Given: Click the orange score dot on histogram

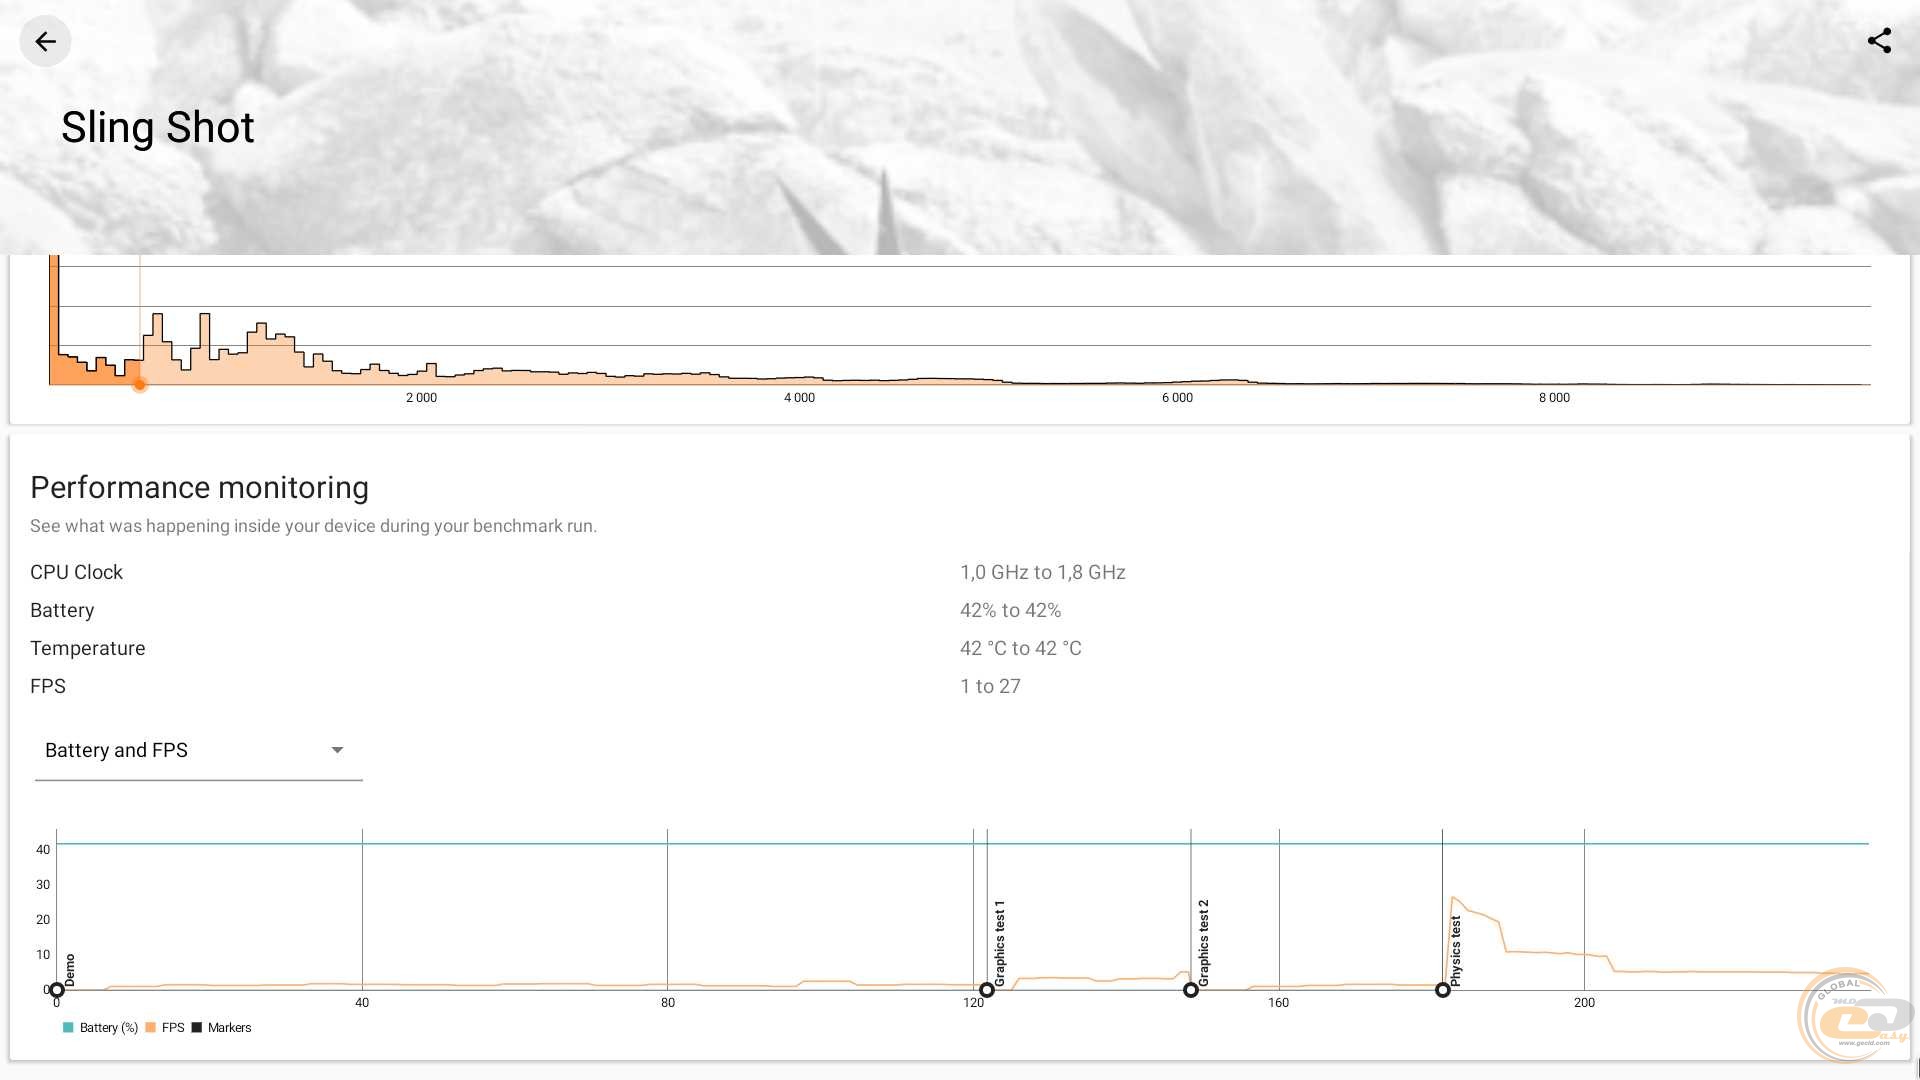Looking at the screenshot, I should (x=140, y=385).
